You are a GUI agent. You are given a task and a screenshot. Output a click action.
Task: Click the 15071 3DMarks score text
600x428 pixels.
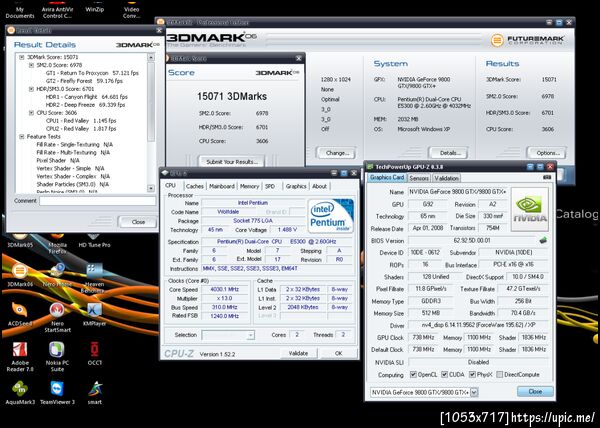(232, 96)
